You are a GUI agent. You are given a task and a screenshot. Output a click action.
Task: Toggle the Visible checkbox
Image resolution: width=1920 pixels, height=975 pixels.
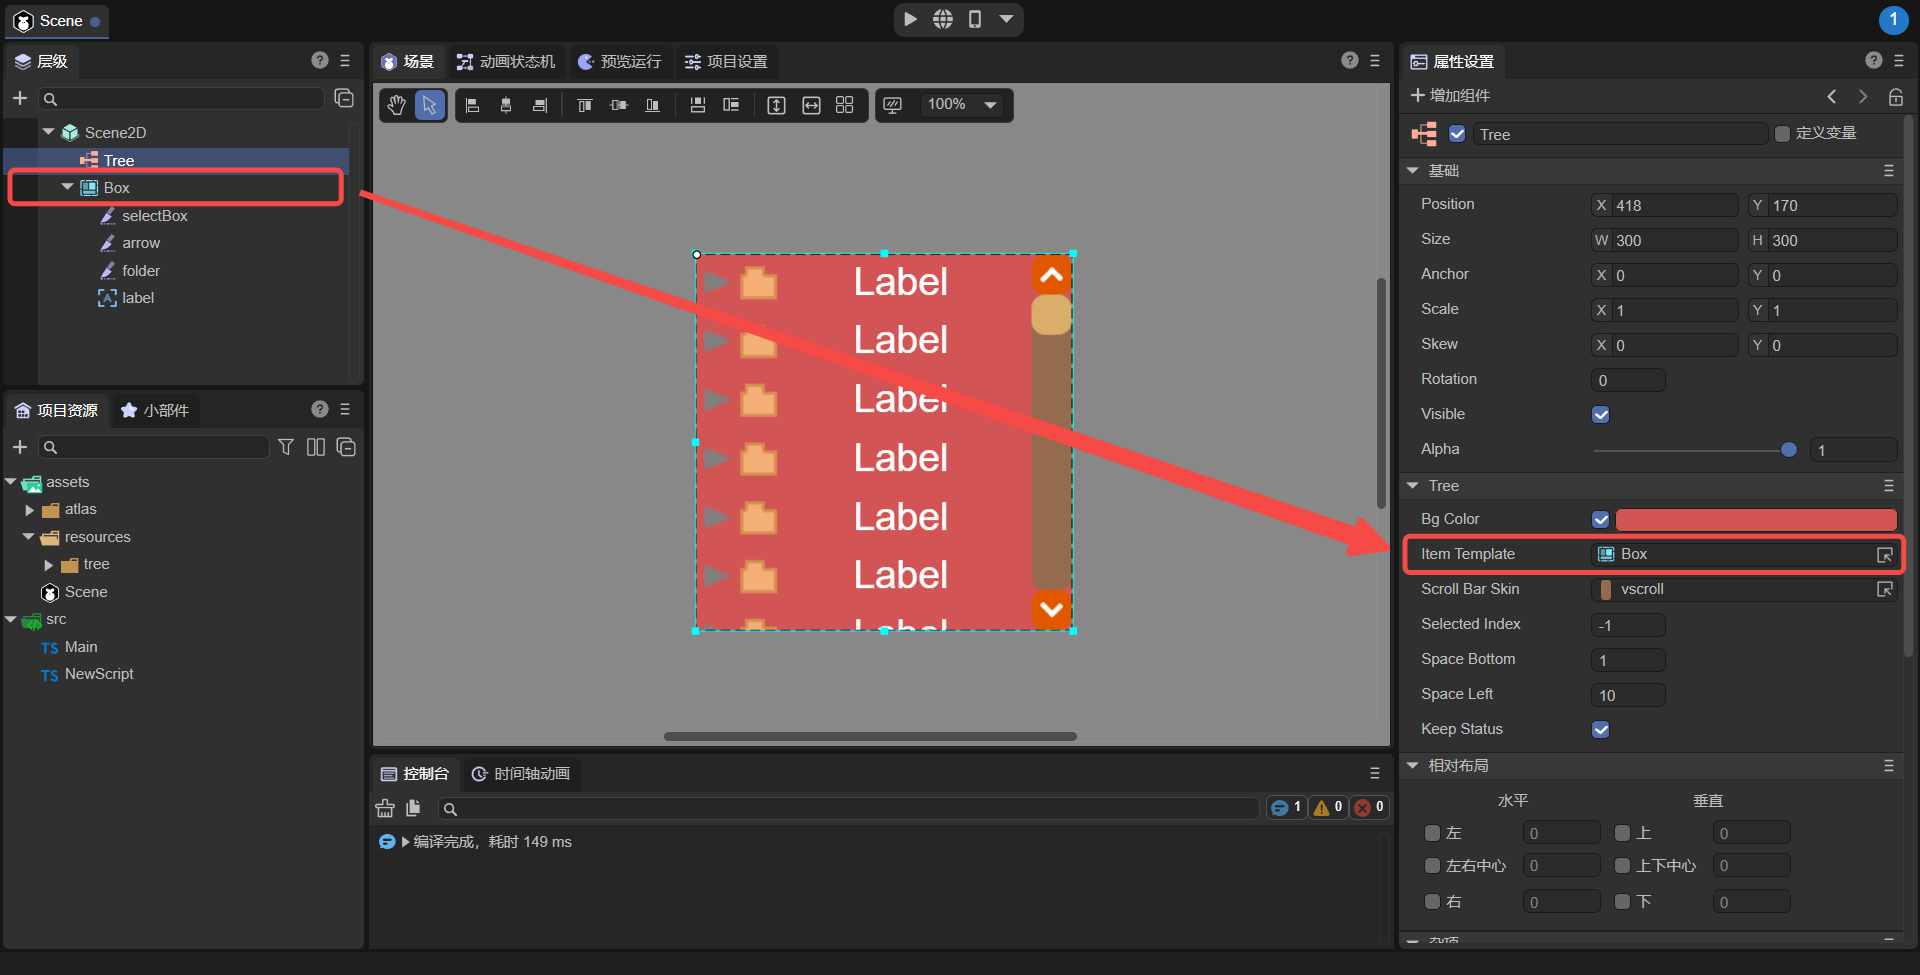(x=1600, y=415)
